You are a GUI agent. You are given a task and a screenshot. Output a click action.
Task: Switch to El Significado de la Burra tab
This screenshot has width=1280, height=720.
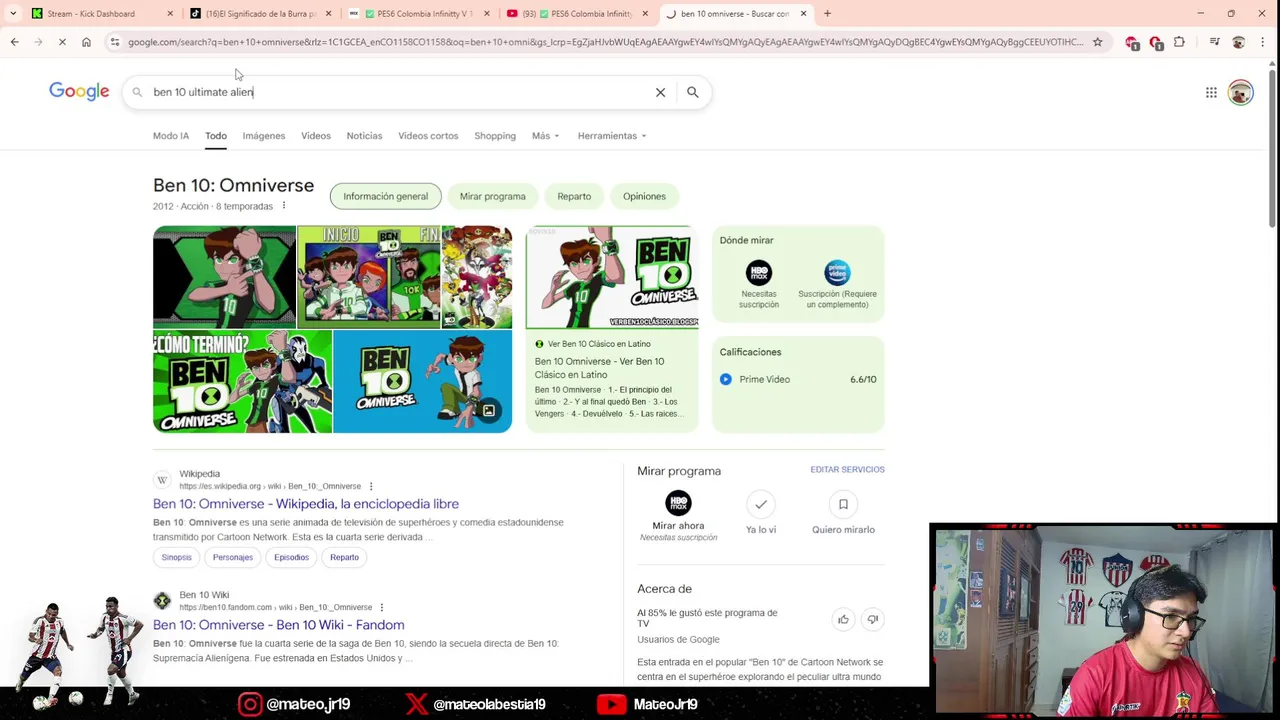click(260, 14)
